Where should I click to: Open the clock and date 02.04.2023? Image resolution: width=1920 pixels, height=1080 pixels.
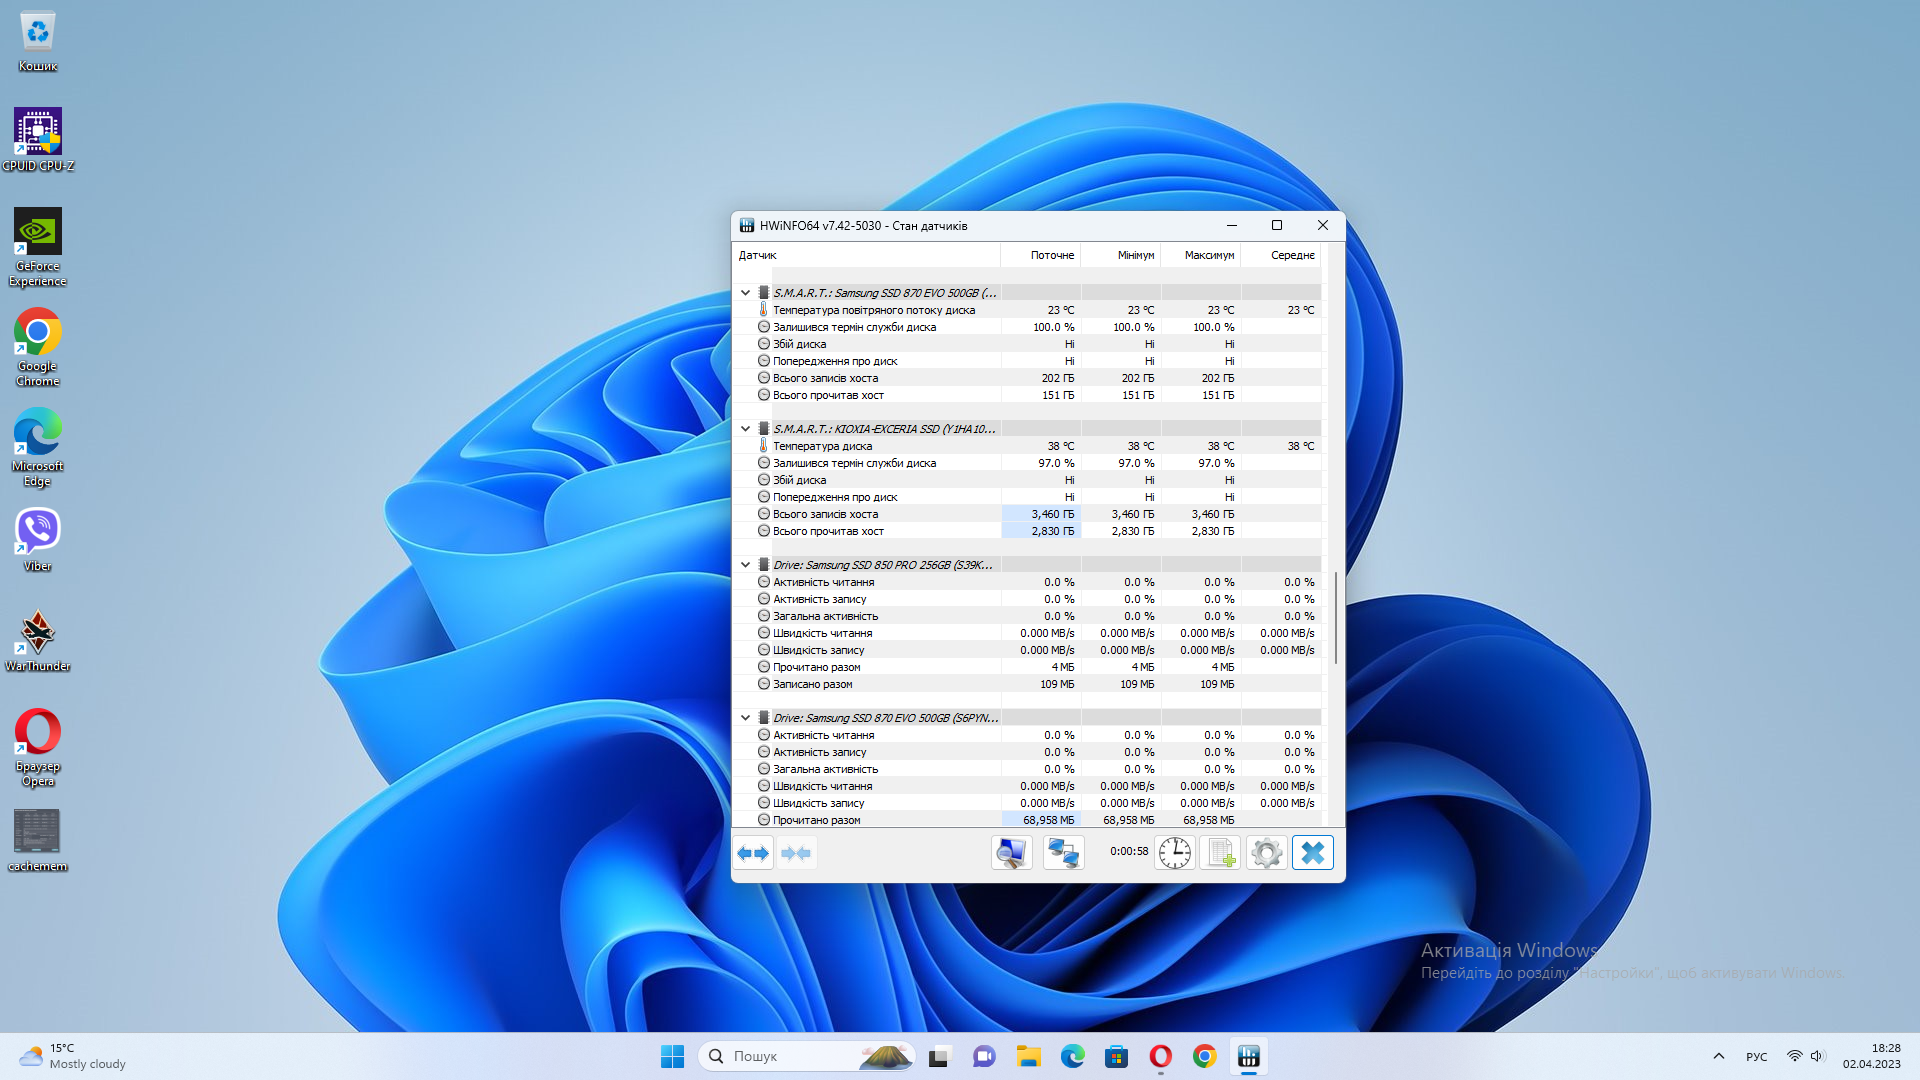[1872, 1056]
